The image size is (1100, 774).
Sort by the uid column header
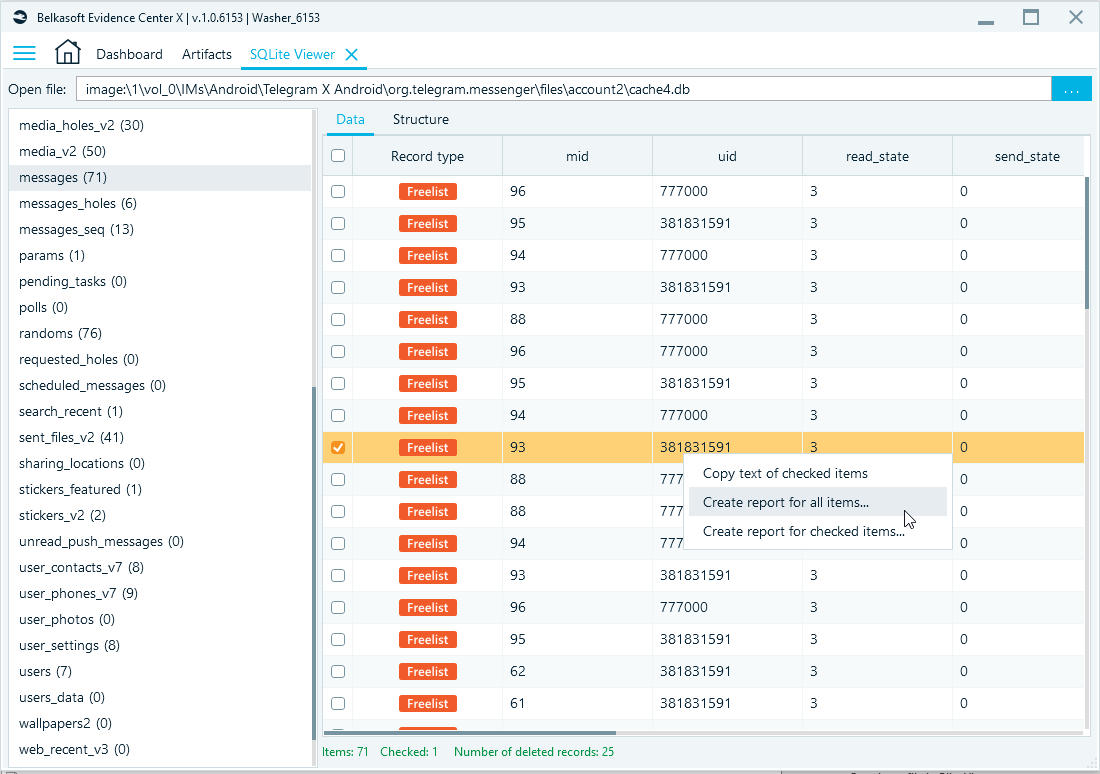[x=727, y=156]
